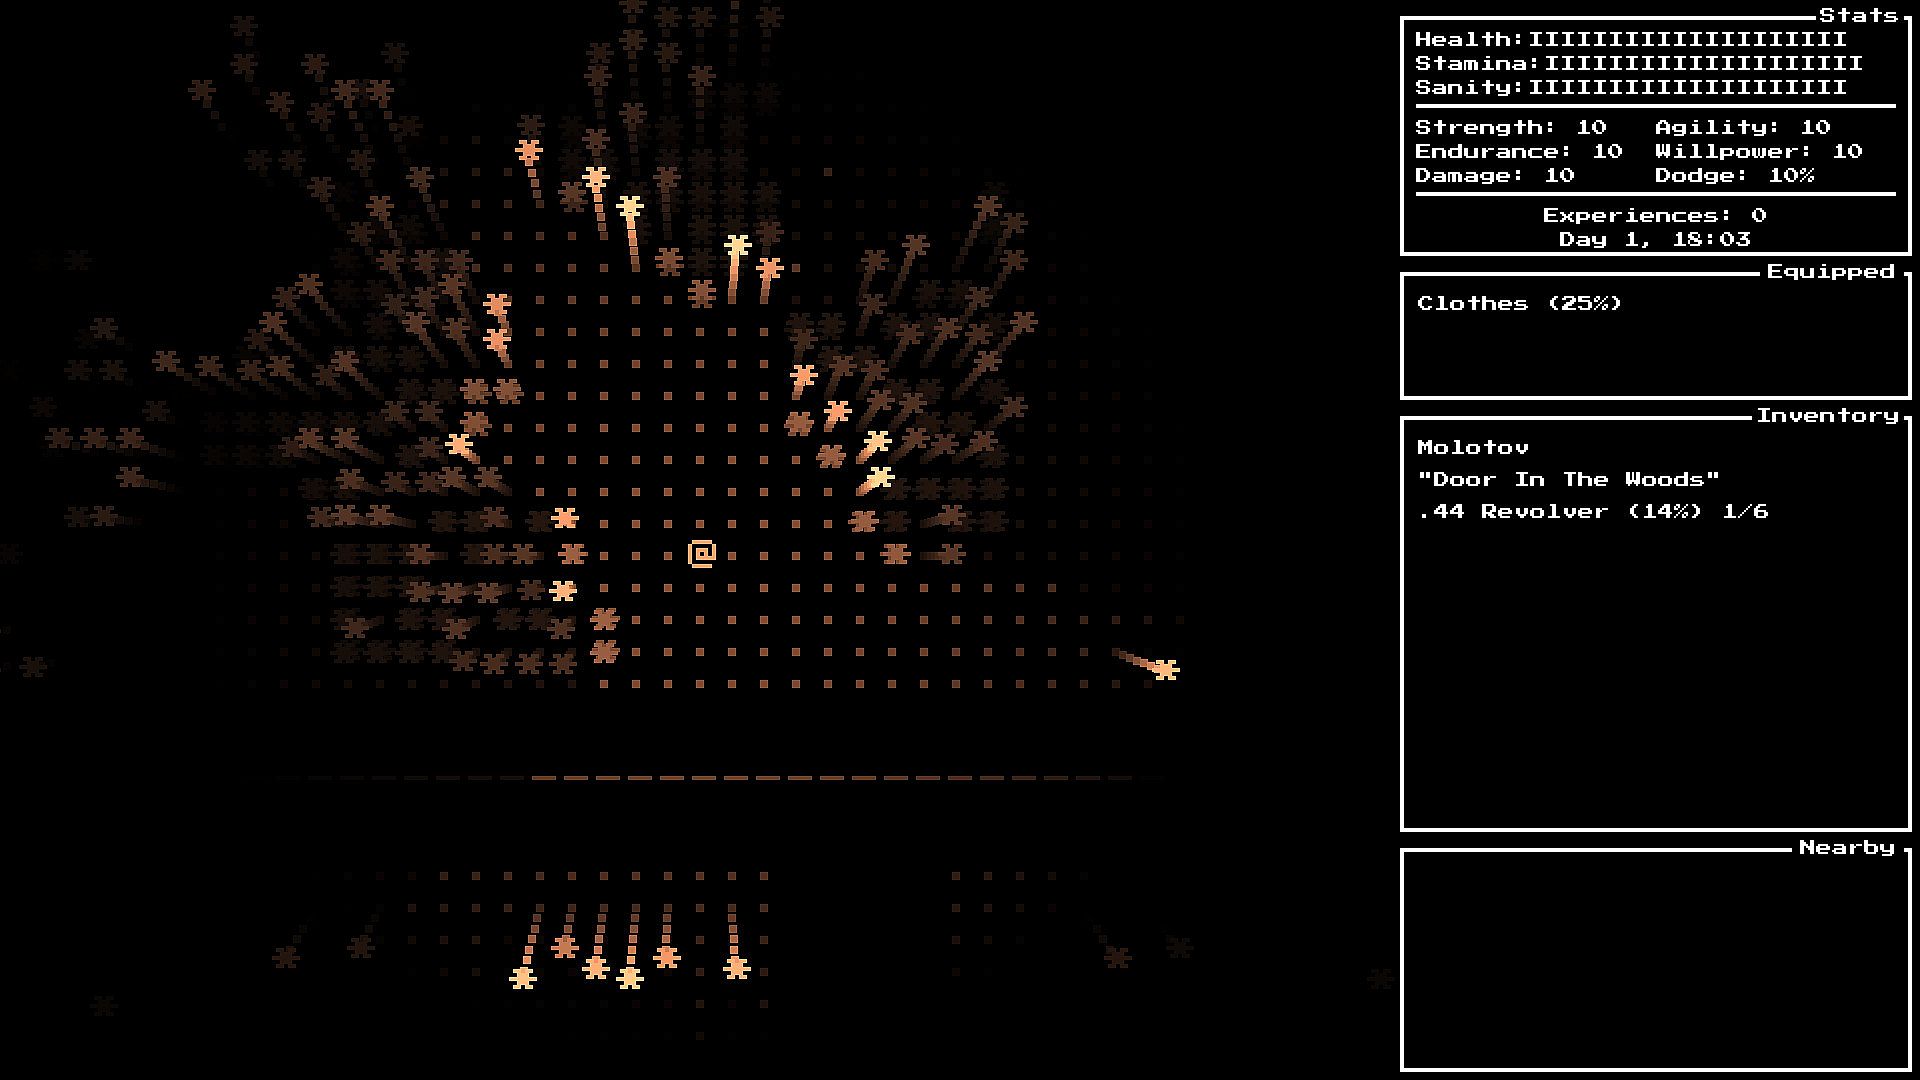
Task: Click the Strength stat value
Action: 1591,127
